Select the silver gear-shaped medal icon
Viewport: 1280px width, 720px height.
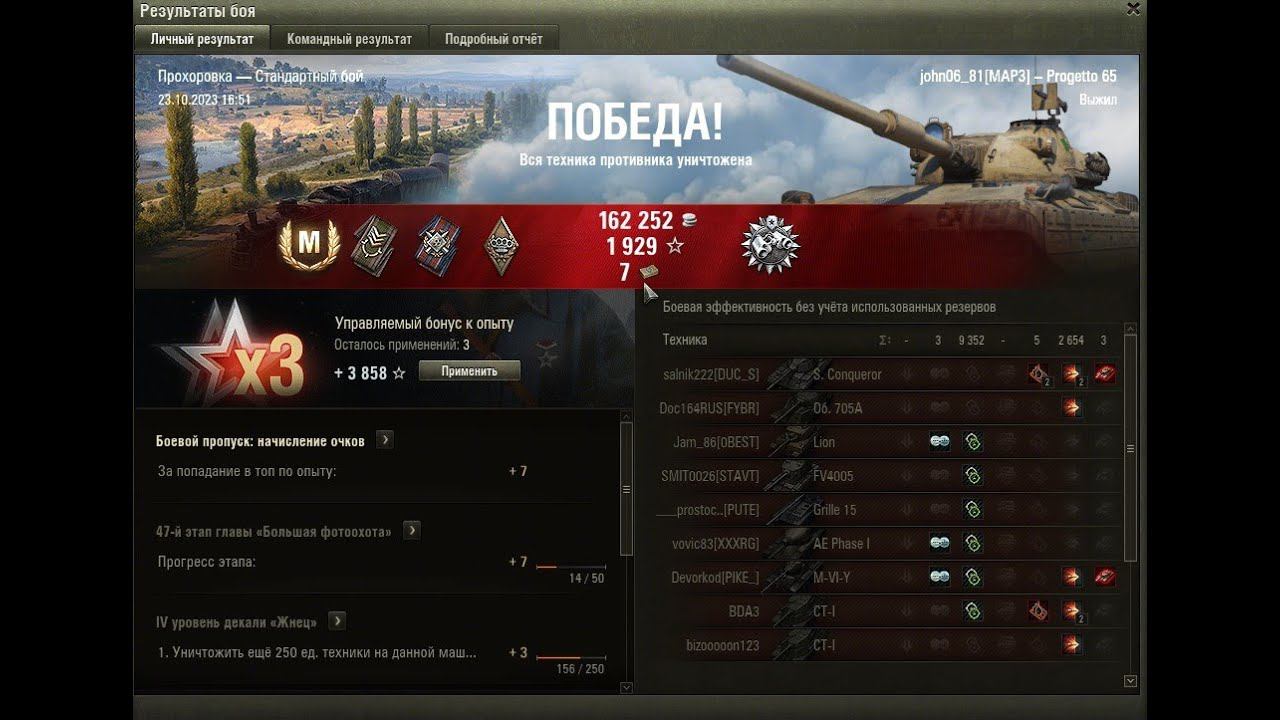[770, 243]
